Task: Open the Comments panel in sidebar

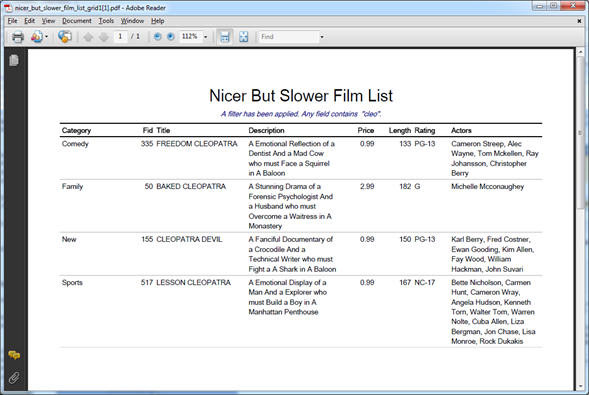Action: click(14, 355)
